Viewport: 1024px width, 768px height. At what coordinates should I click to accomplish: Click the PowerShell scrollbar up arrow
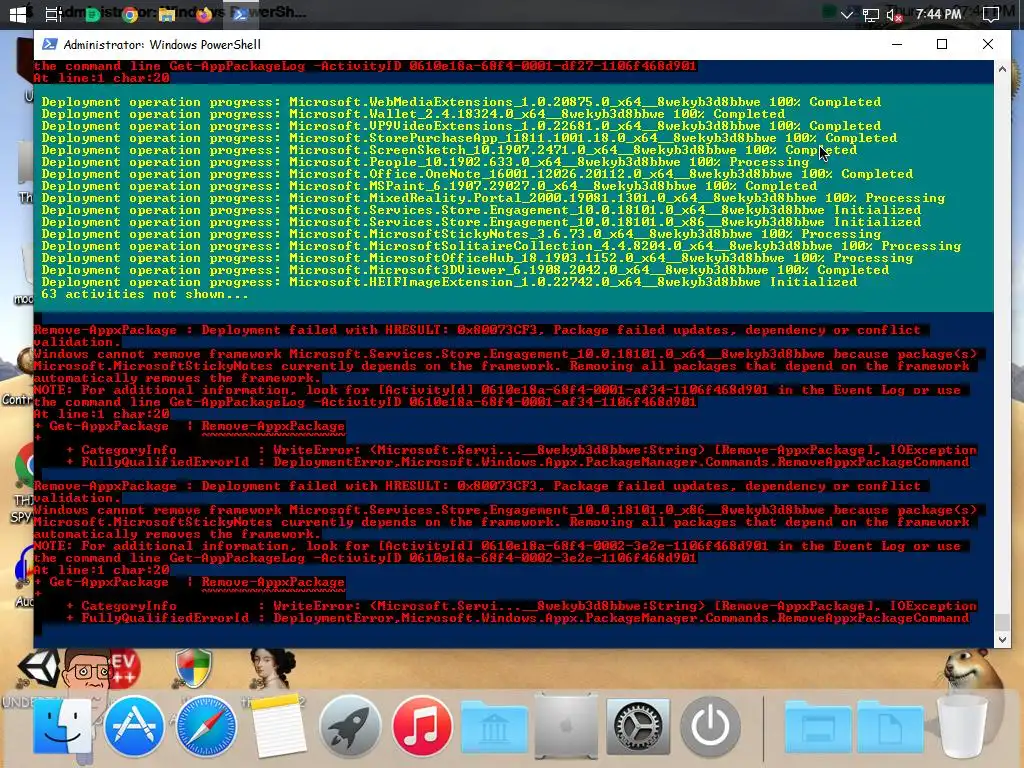pos(1002,68)
